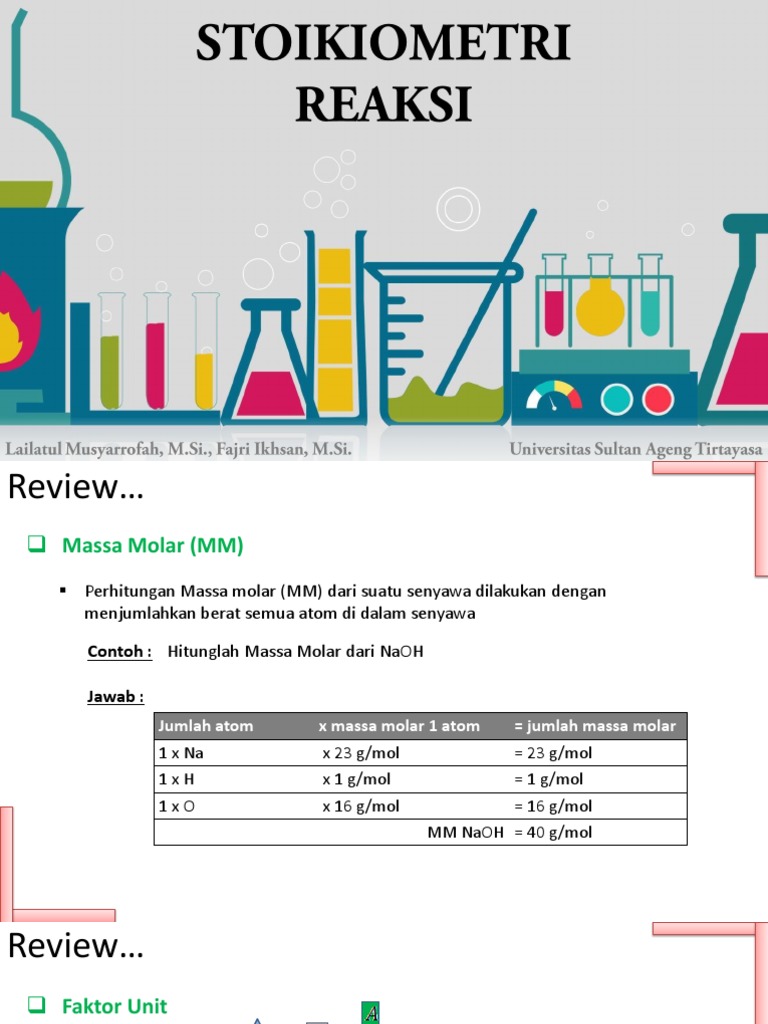768x1024 pixels.
Task: Click the Jumlah atom table header
Action: click(205, 726)
